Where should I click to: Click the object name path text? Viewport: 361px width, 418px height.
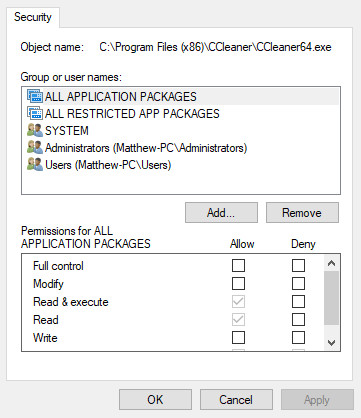click(215, 47)
